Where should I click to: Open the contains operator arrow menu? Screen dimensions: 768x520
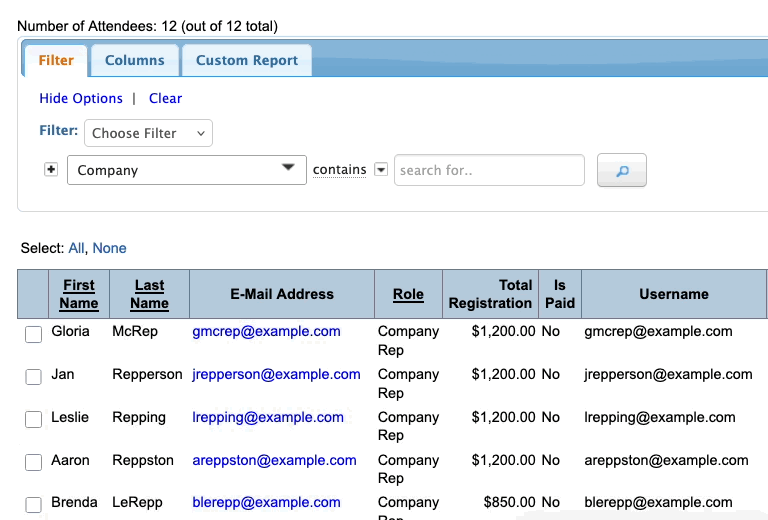pyautogui.click(x=381, y=169)
